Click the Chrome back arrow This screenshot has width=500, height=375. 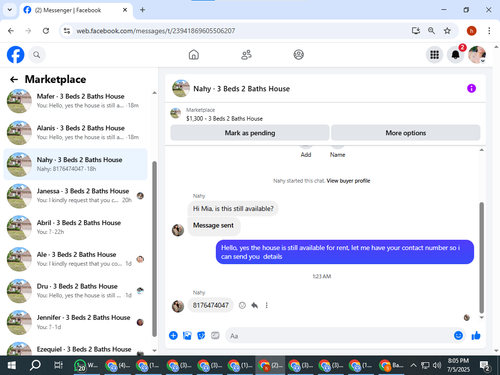[11, 31]
